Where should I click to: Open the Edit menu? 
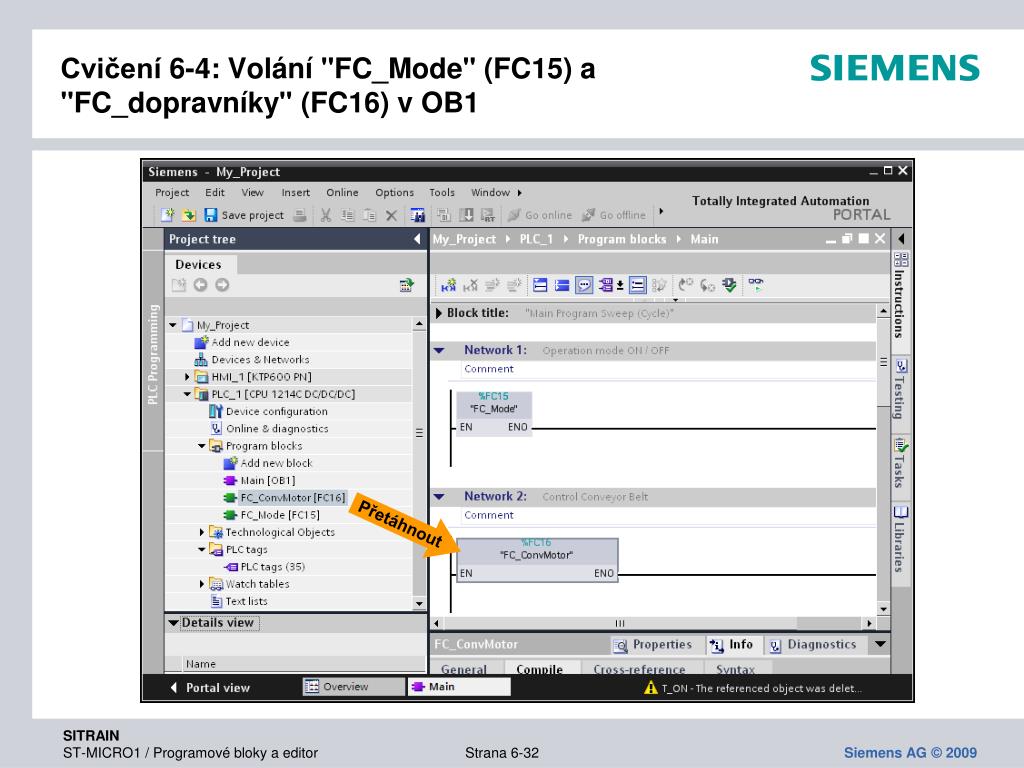[x=215, y=193]
